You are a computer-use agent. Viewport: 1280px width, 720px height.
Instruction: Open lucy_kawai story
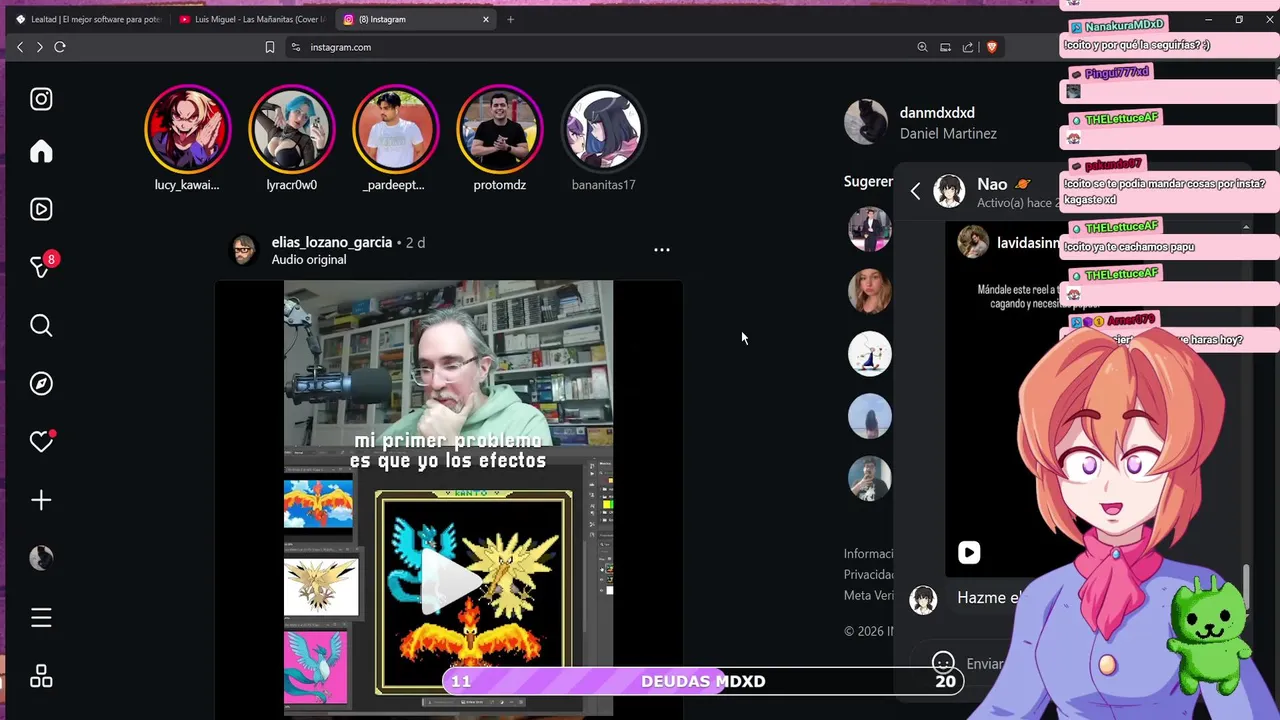[x=187, y=129]
